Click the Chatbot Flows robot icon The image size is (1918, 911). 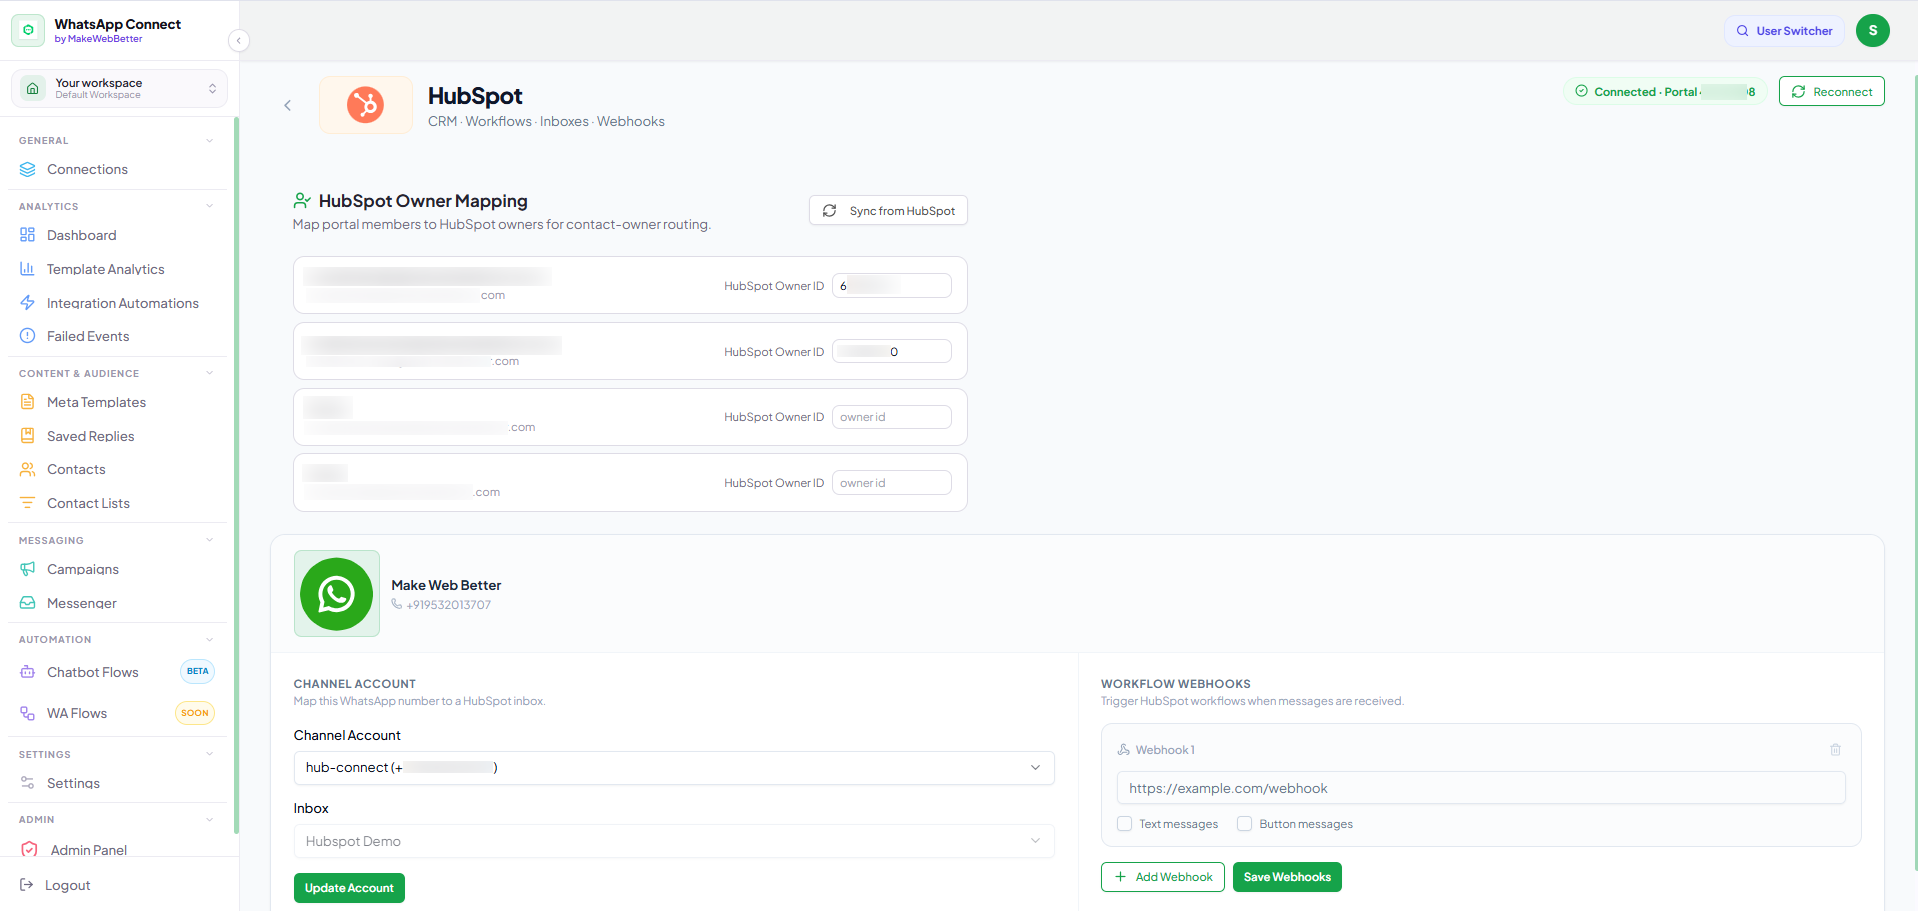(28, 672)
